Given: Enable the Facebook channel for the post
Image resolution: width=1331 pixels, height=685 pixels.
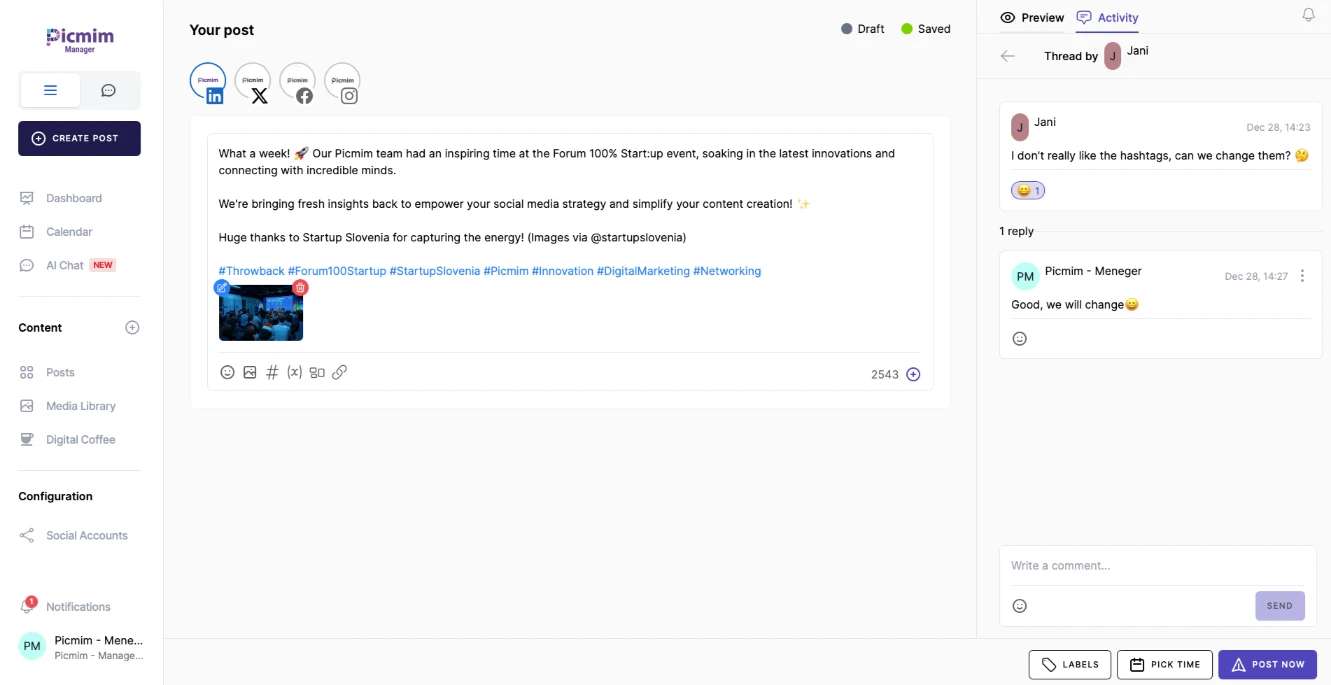Looking at the screenshot, I should 297,81.
